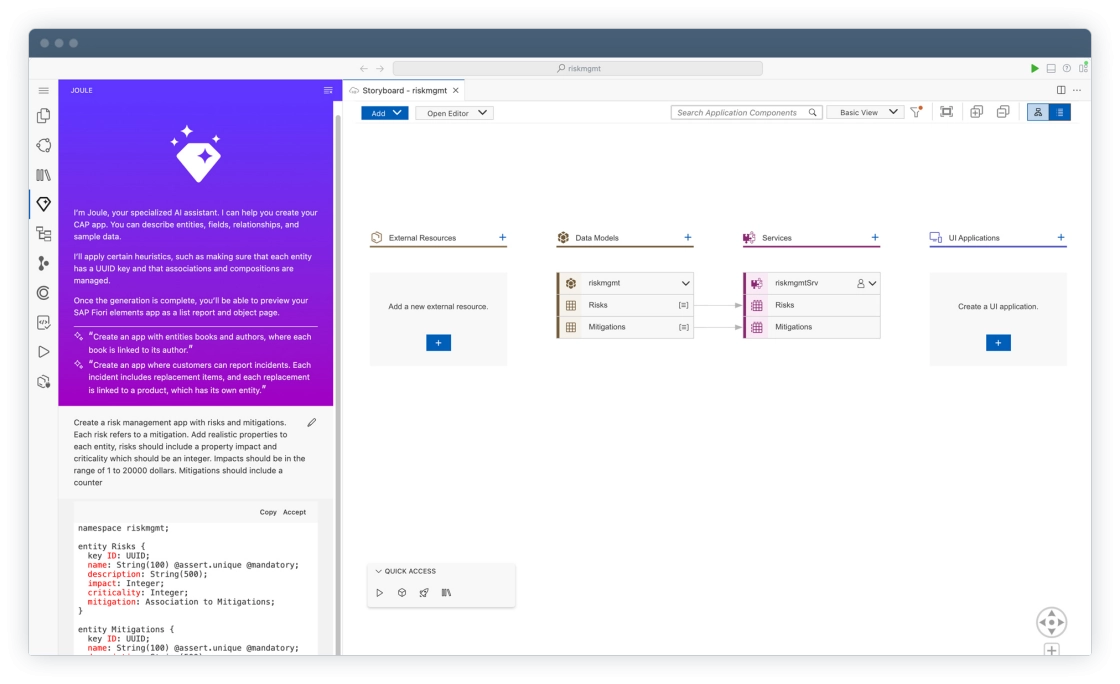Add an item with Data Models header plus
This screenshot has height=684, width=1120.
click(688, 238)
